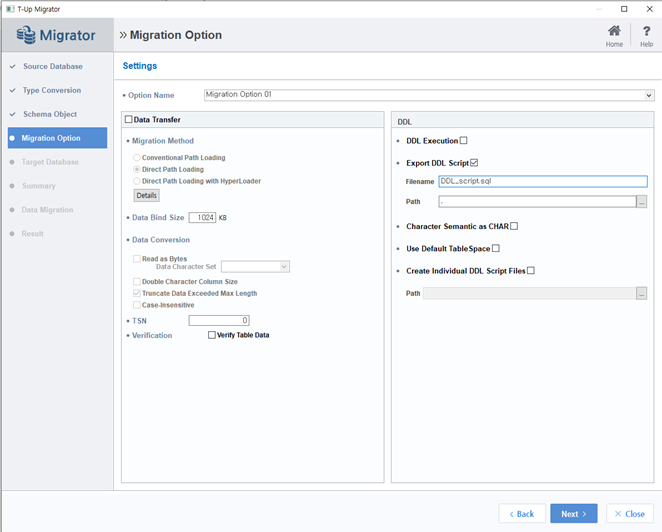
Task: Uncheck Truncate Data Exceeded Max Length
Action: [137, 293]
